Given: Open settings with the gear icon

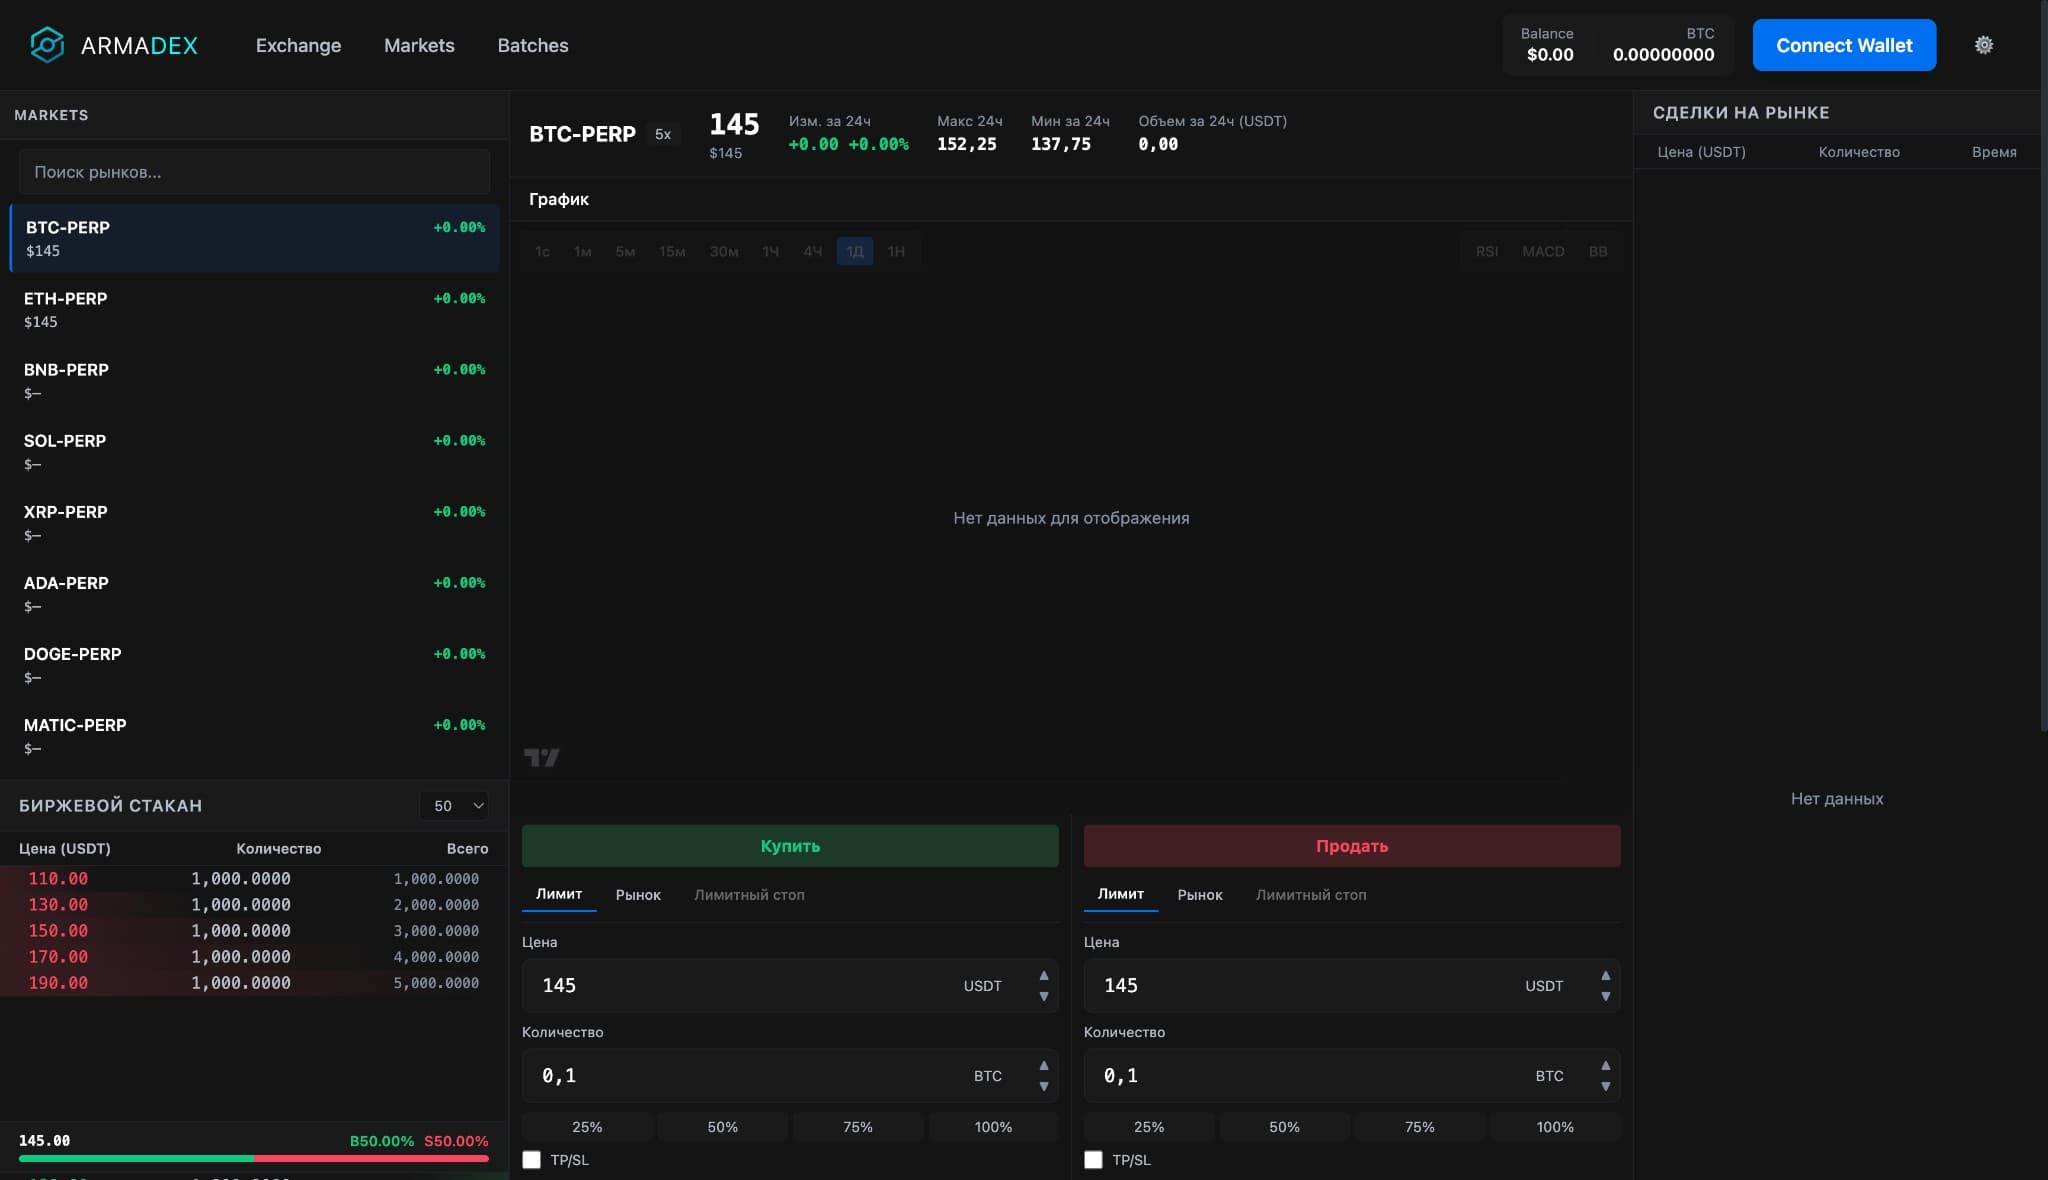Looking at the screenshot, I should point(1984,44).
